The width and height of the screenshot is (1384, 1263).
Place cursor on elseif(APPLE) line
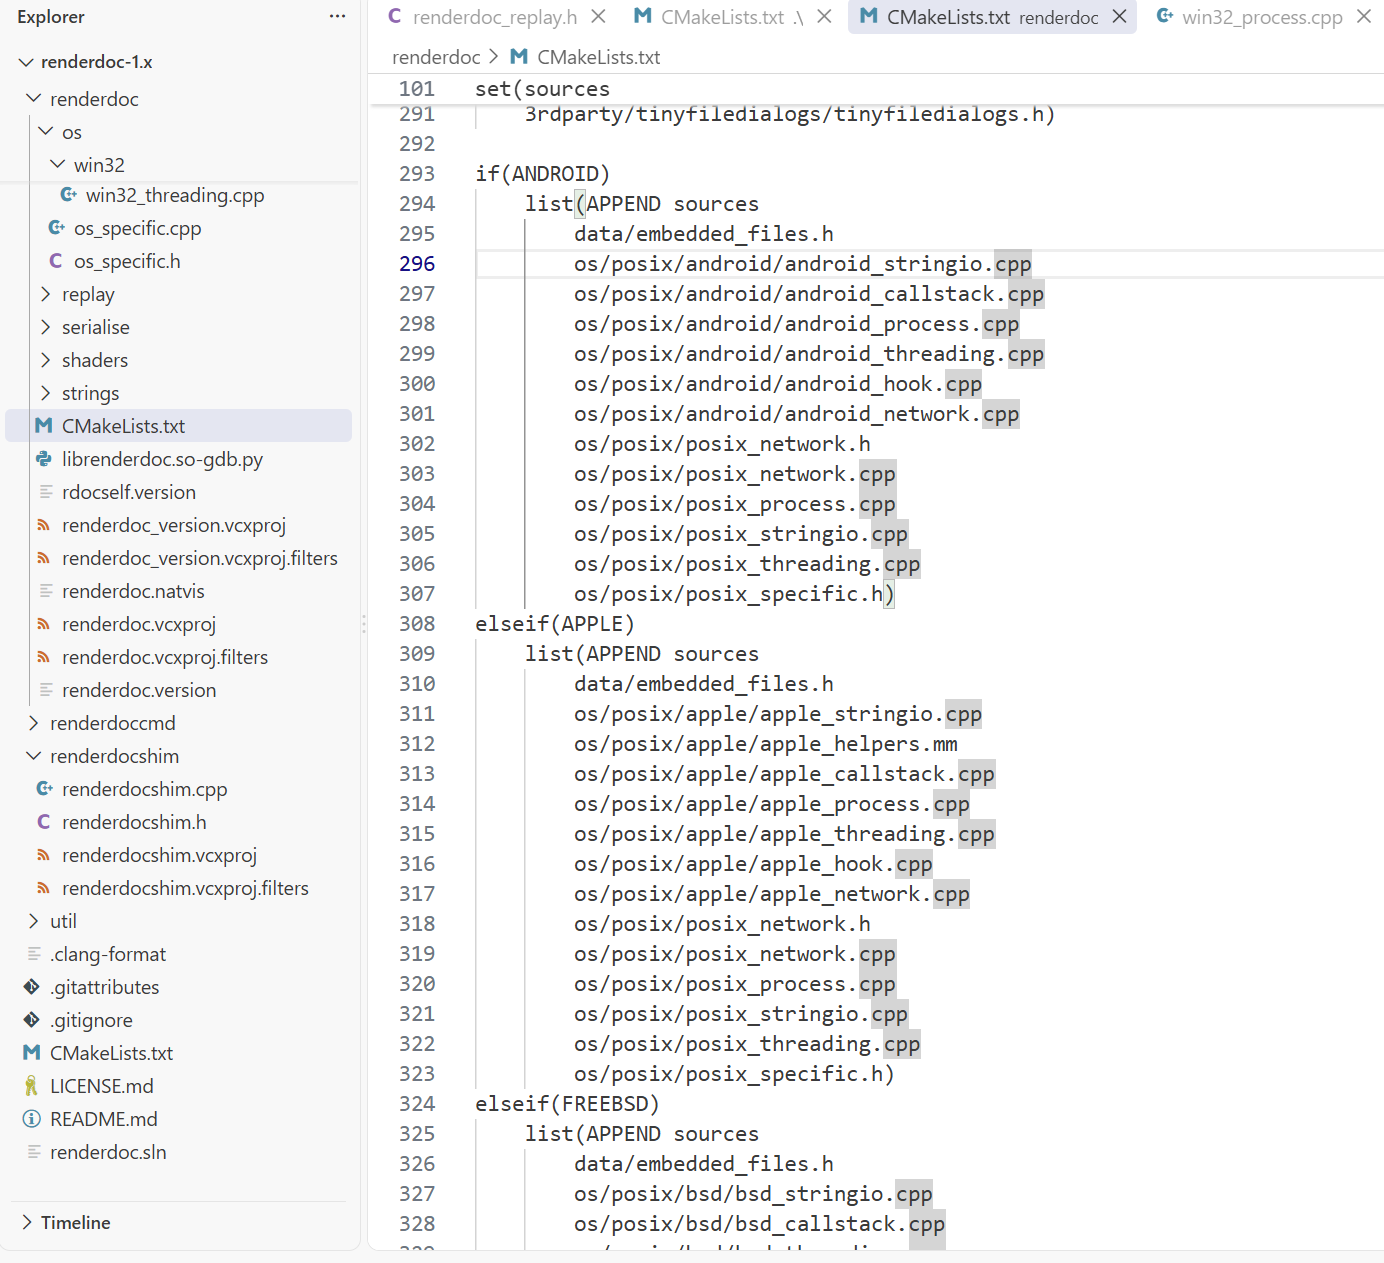555,624
